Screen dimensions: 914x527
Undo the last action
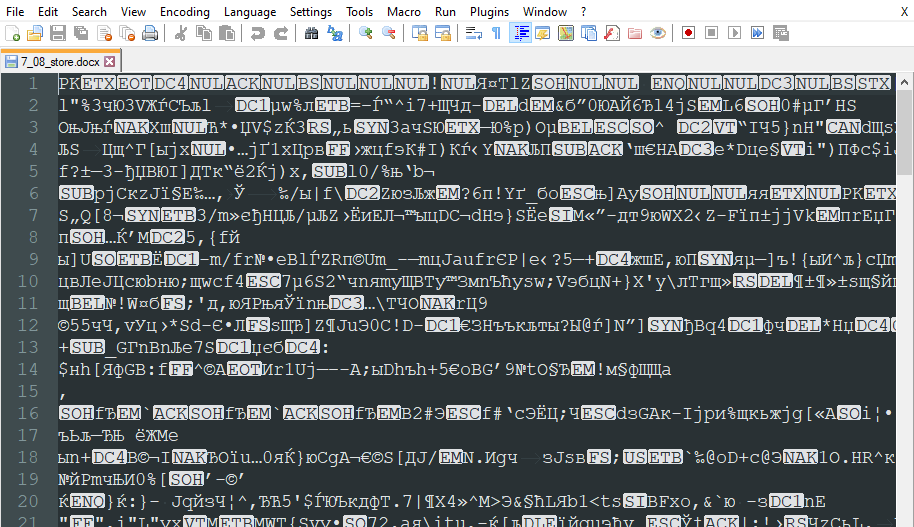(x=258, y=33)
